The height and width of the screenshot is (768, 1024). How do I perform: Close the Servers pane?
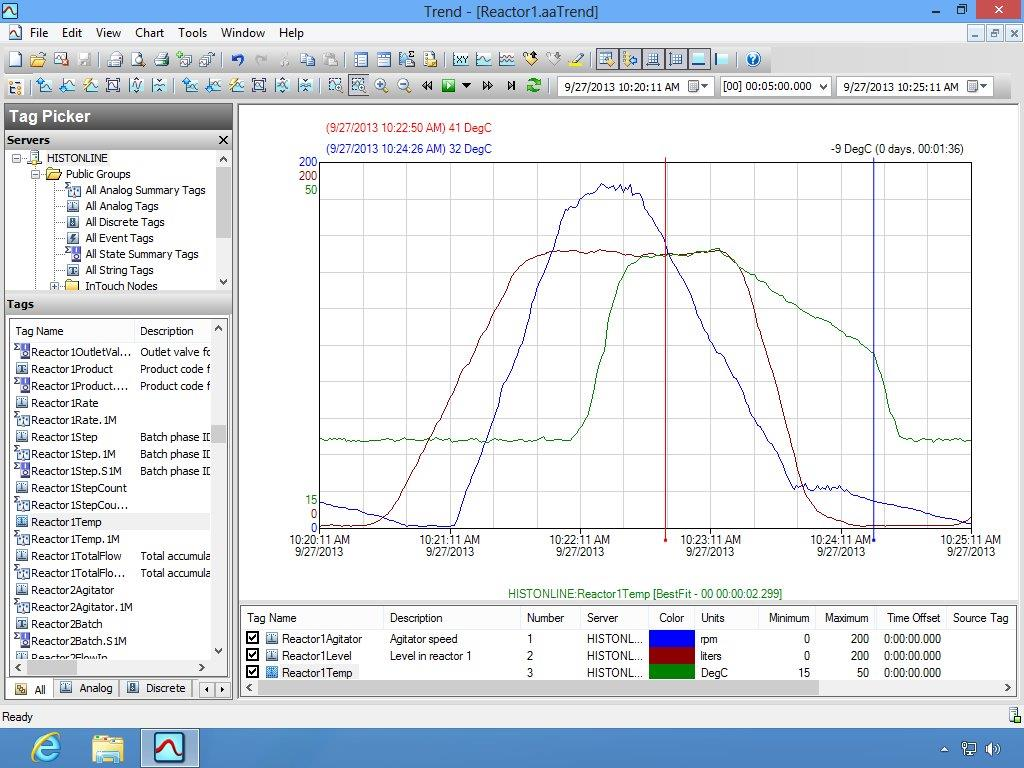point(224,140)
